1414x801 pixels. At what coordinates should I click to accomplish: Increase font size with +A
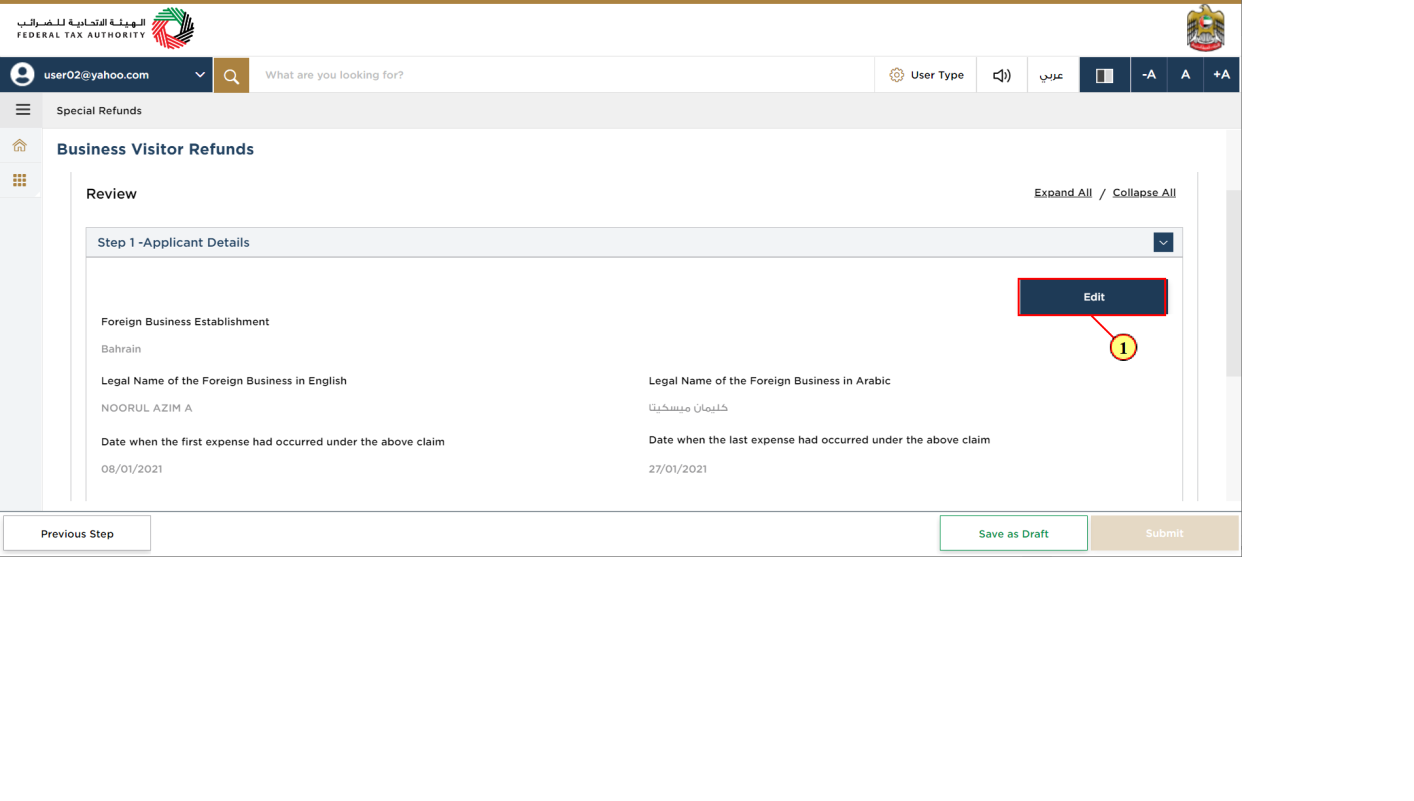click(1221, 75)
